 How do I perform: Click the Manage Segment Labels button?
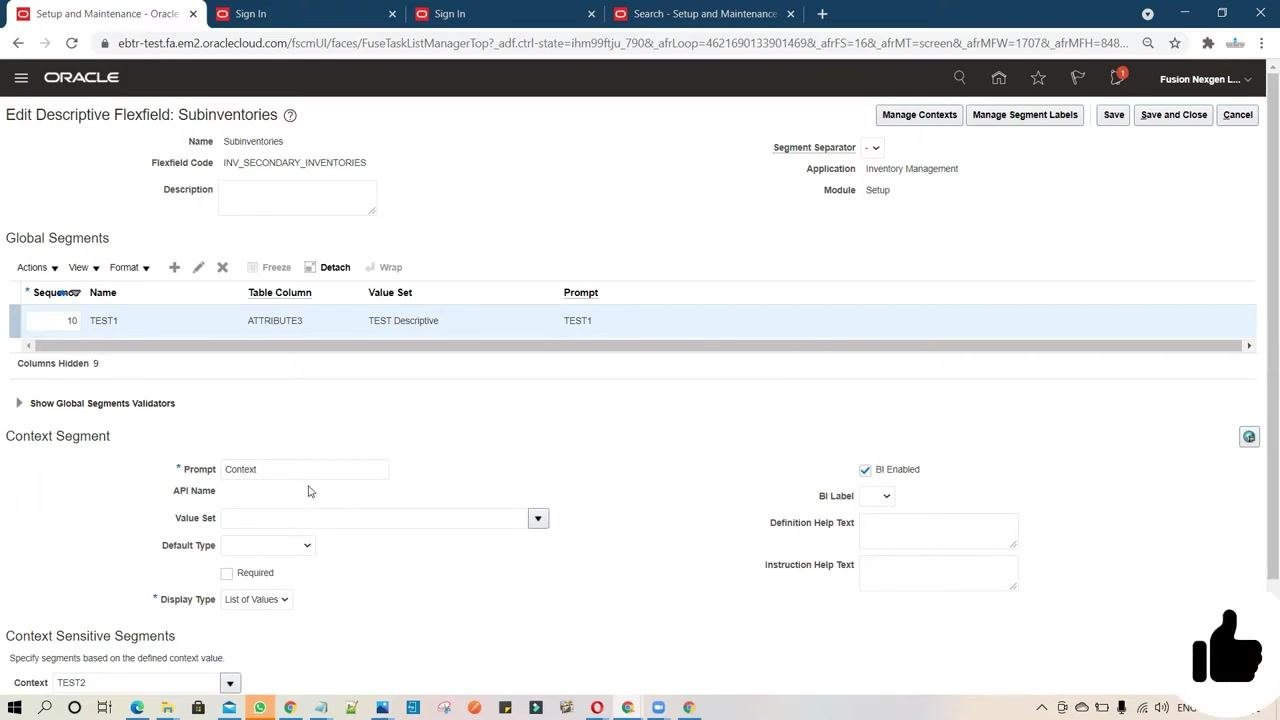1025,115
